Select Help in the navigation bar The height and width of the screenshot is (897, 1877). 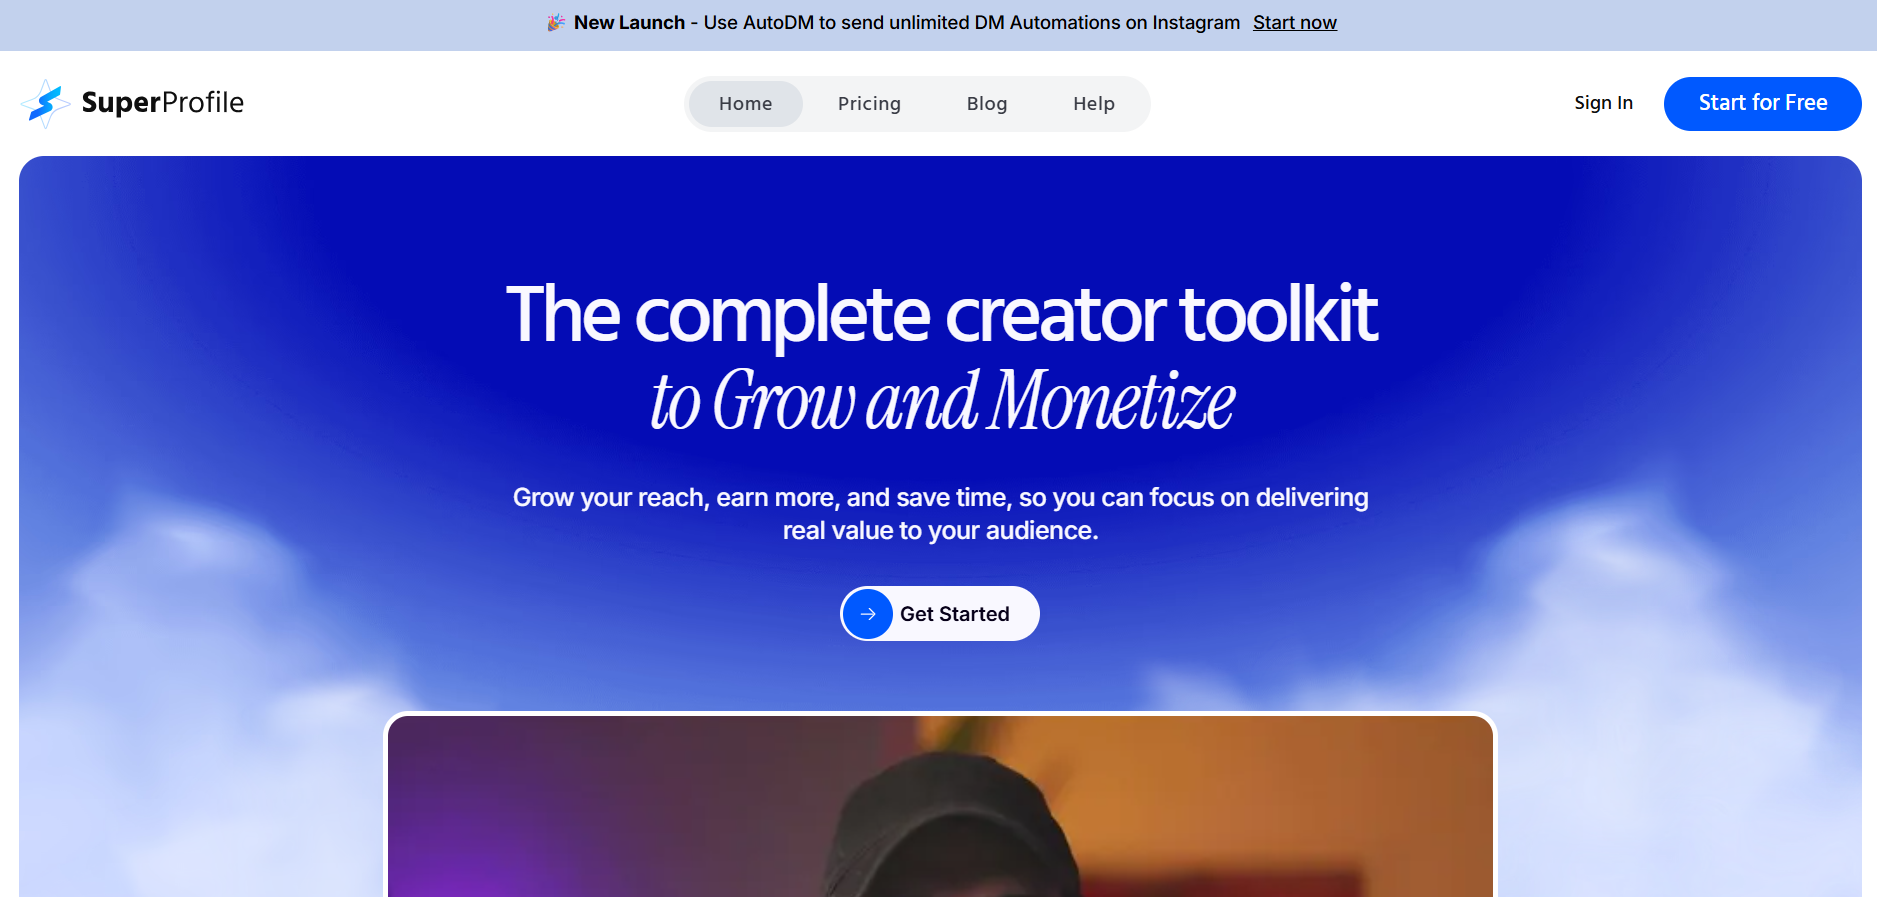(1094, 104)
